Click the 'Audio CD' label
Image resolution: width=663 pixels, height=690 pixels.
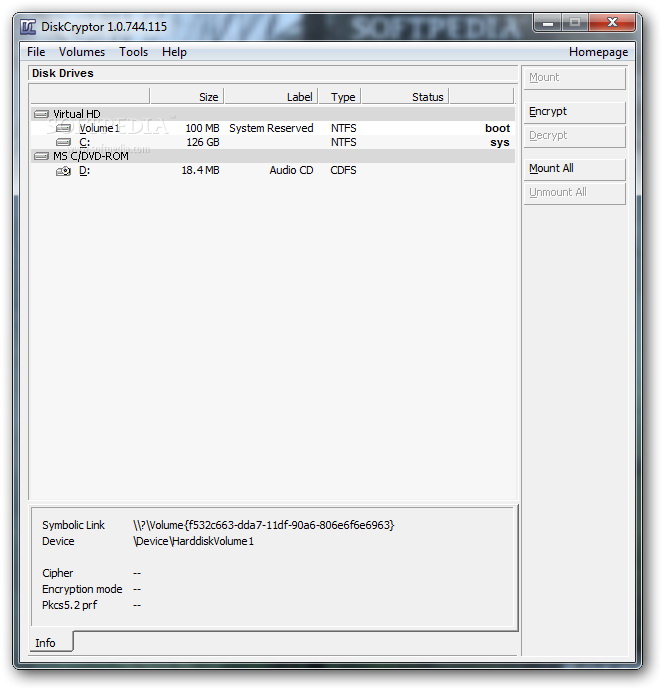(291, 170)
